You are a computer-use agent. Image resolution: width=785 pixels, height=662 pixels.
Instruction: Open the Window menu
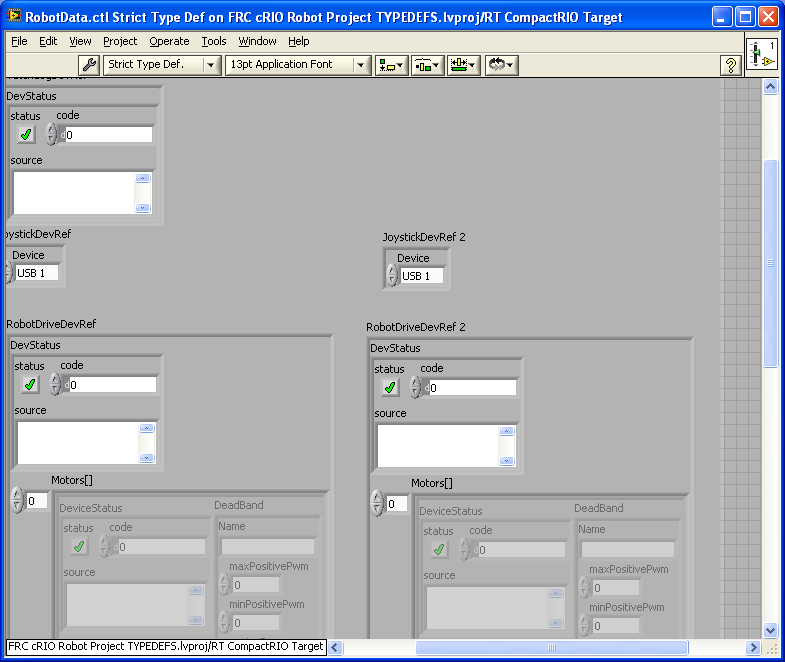[x=257, y=41]
